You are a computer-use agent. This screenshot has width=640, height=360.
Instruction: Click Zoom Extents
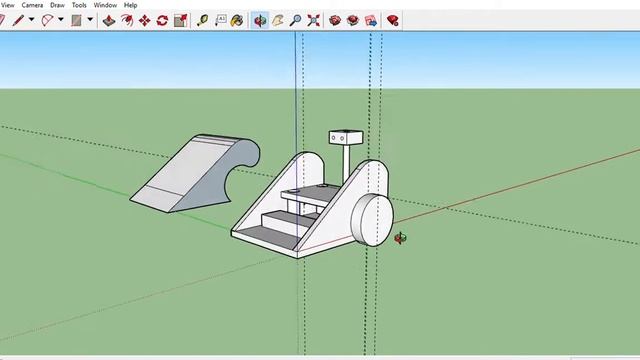pos(313,20)
